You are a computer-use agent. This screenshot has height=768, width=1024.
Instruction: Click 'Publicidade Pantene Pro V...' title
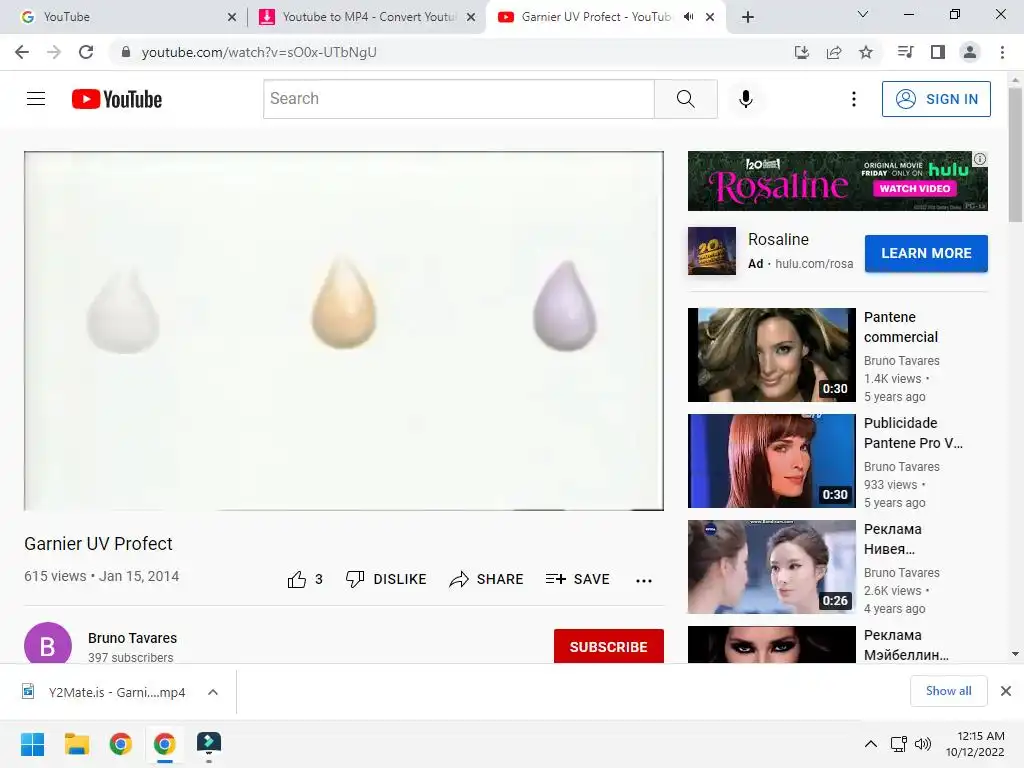(913, 433)
